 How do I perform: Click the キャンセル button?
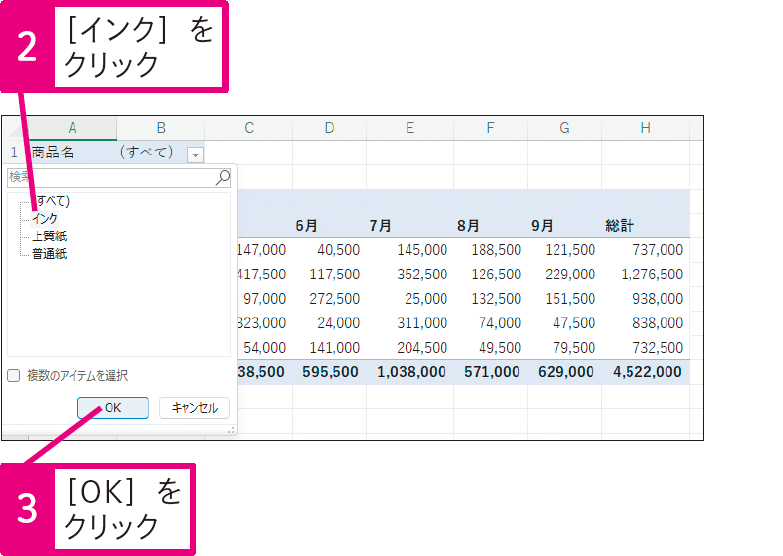[195, 408]
